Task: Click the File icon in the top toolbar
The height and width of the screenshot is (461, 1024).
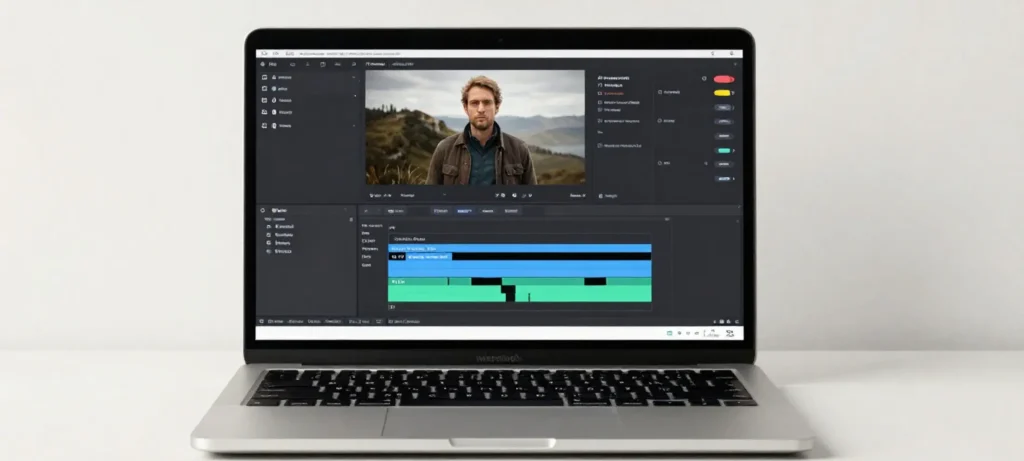Action: (262, 64)
